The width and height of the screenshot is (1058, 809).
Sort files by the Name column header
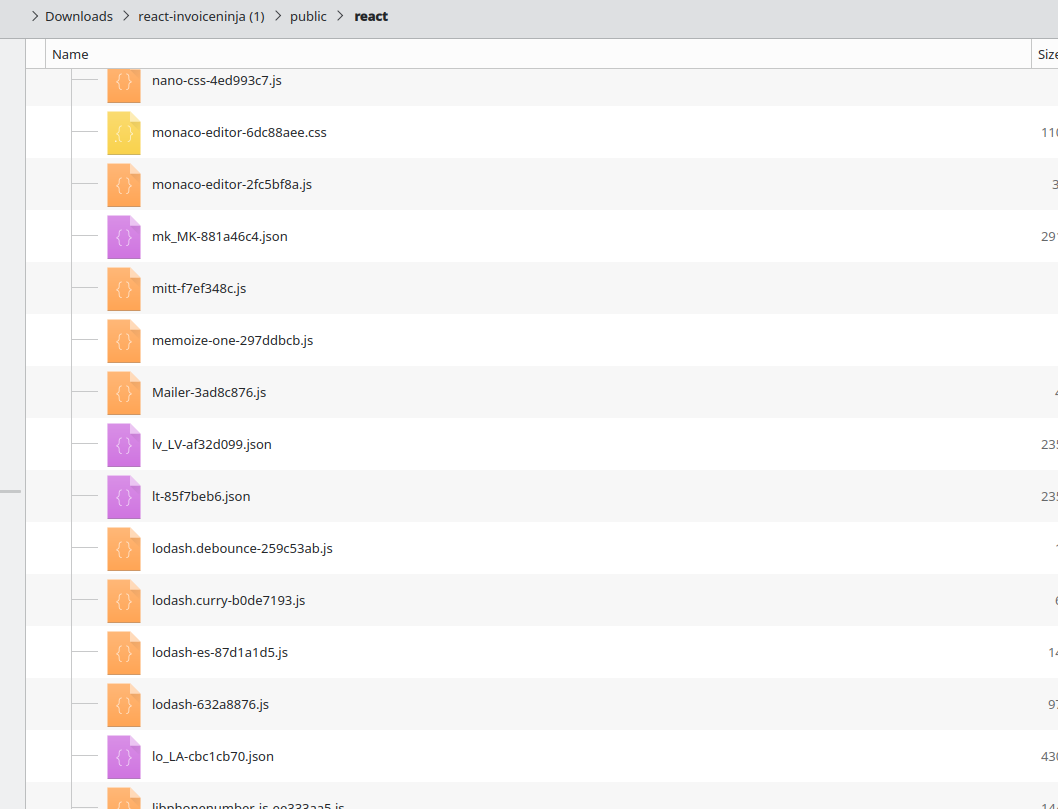[538, 54]
